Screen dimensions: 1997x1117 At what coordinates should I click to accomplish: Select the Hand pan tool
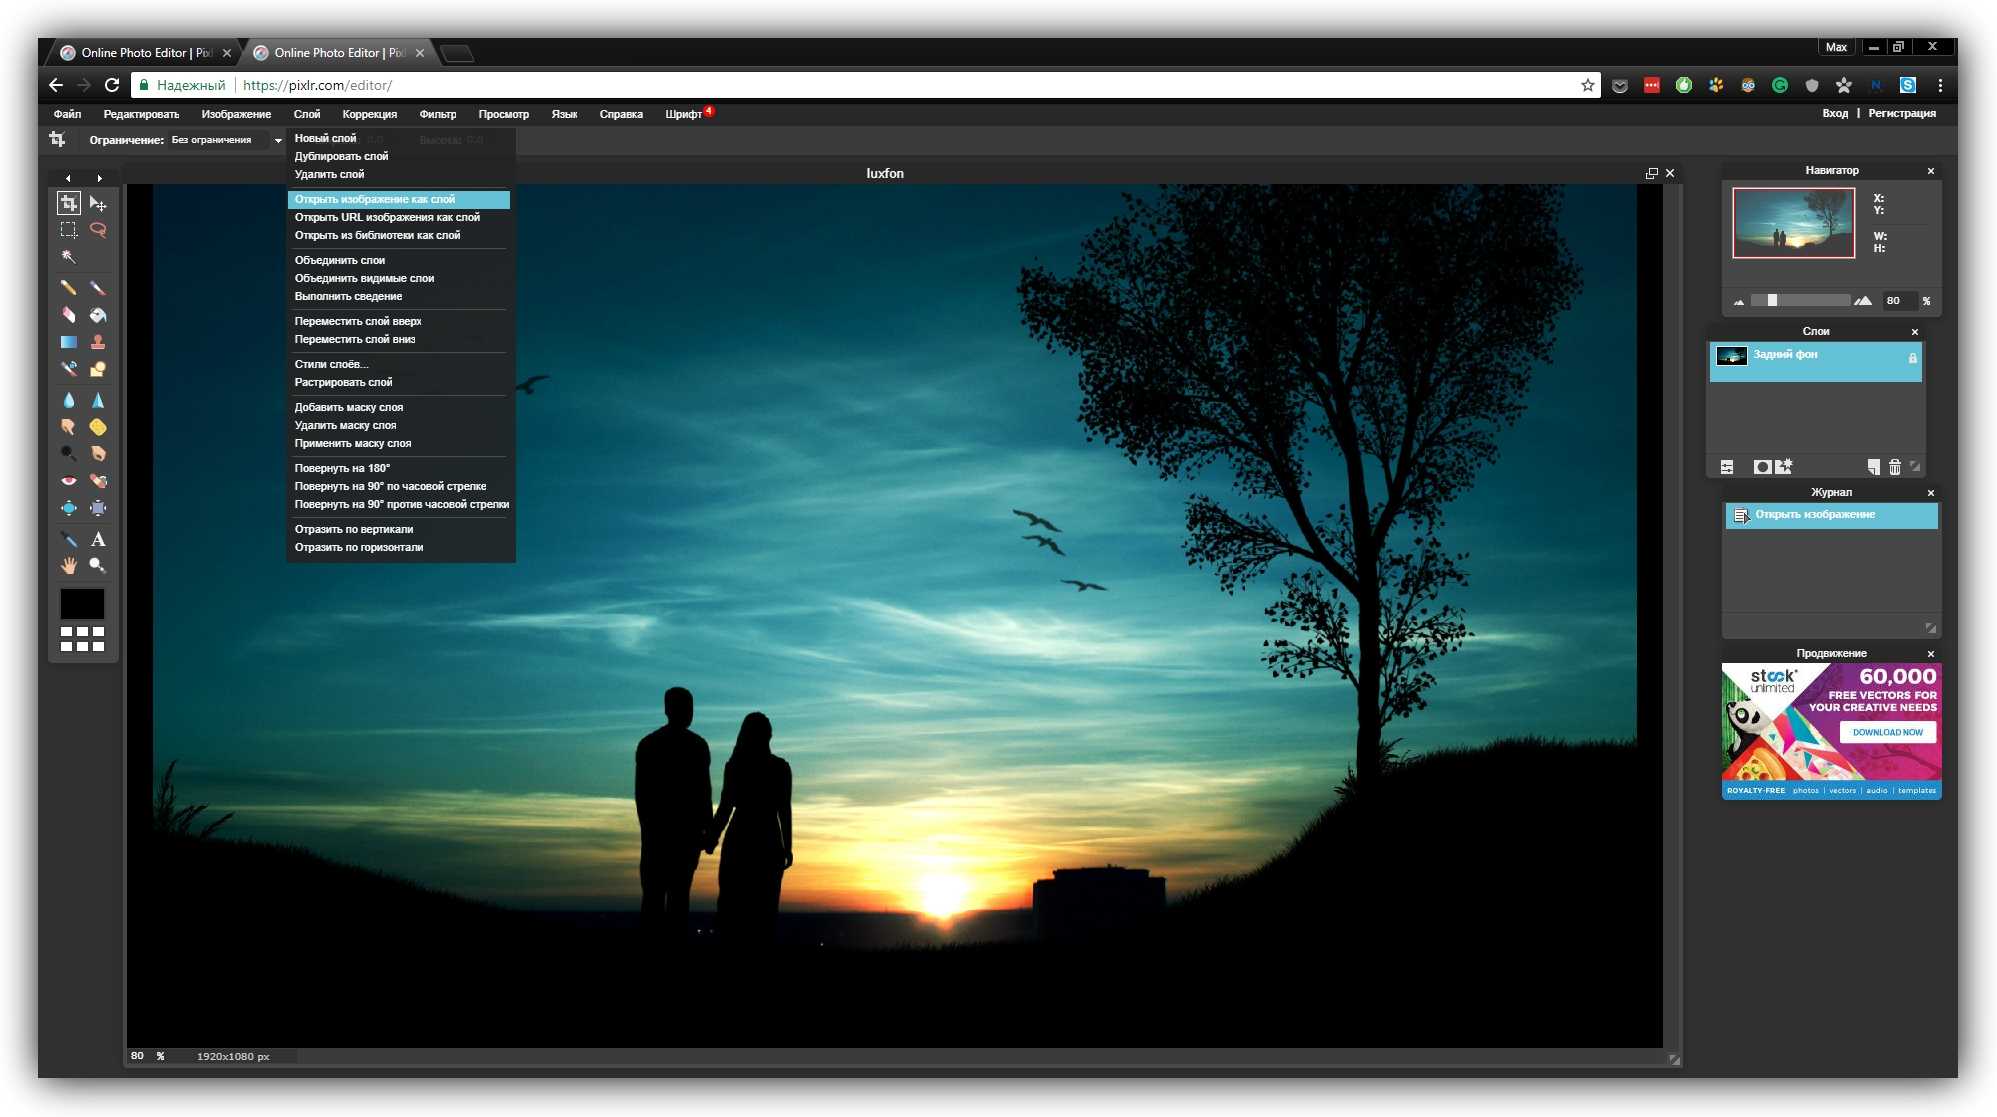click(68, 565)
